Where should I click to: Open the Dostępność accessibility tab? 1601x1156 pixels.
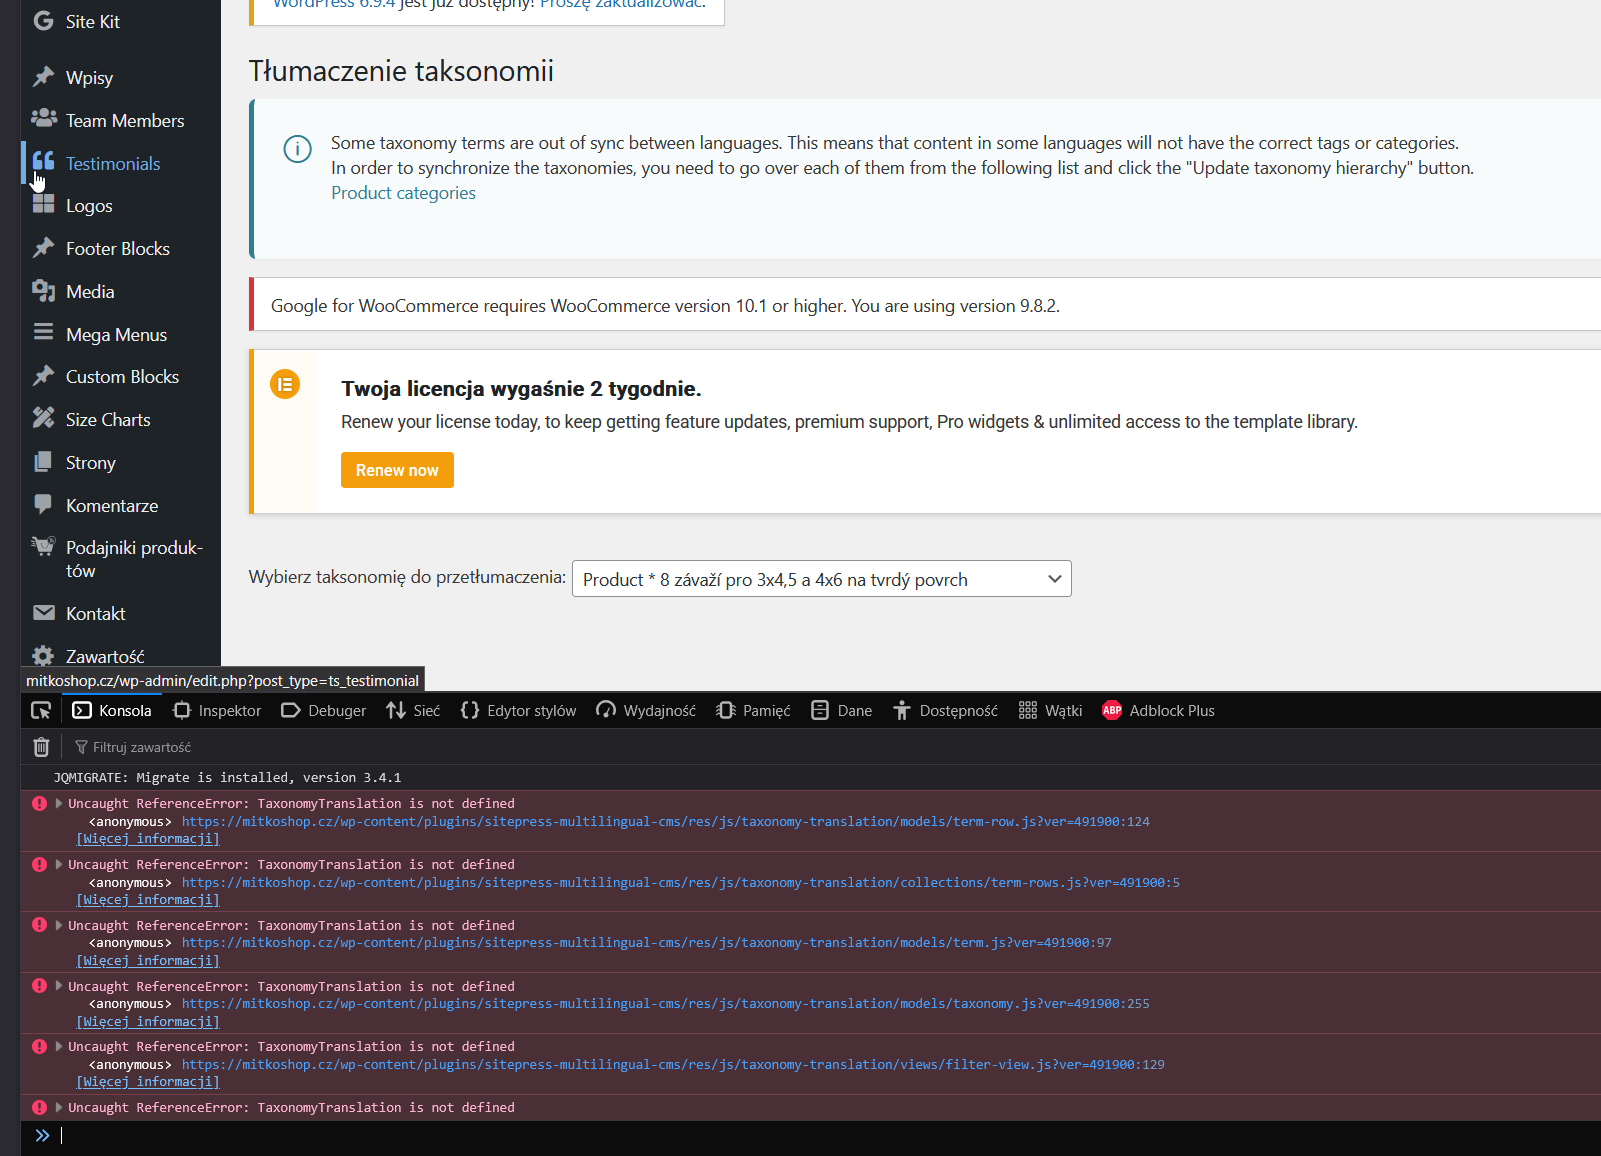(x=945, y=711)
